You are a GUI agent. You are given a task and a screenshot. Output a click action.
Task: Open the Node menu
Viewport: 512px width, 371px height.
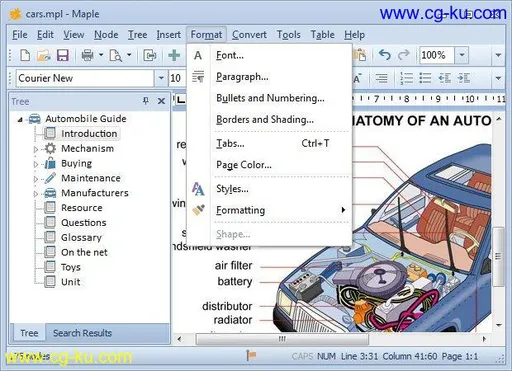coord(106,35)
